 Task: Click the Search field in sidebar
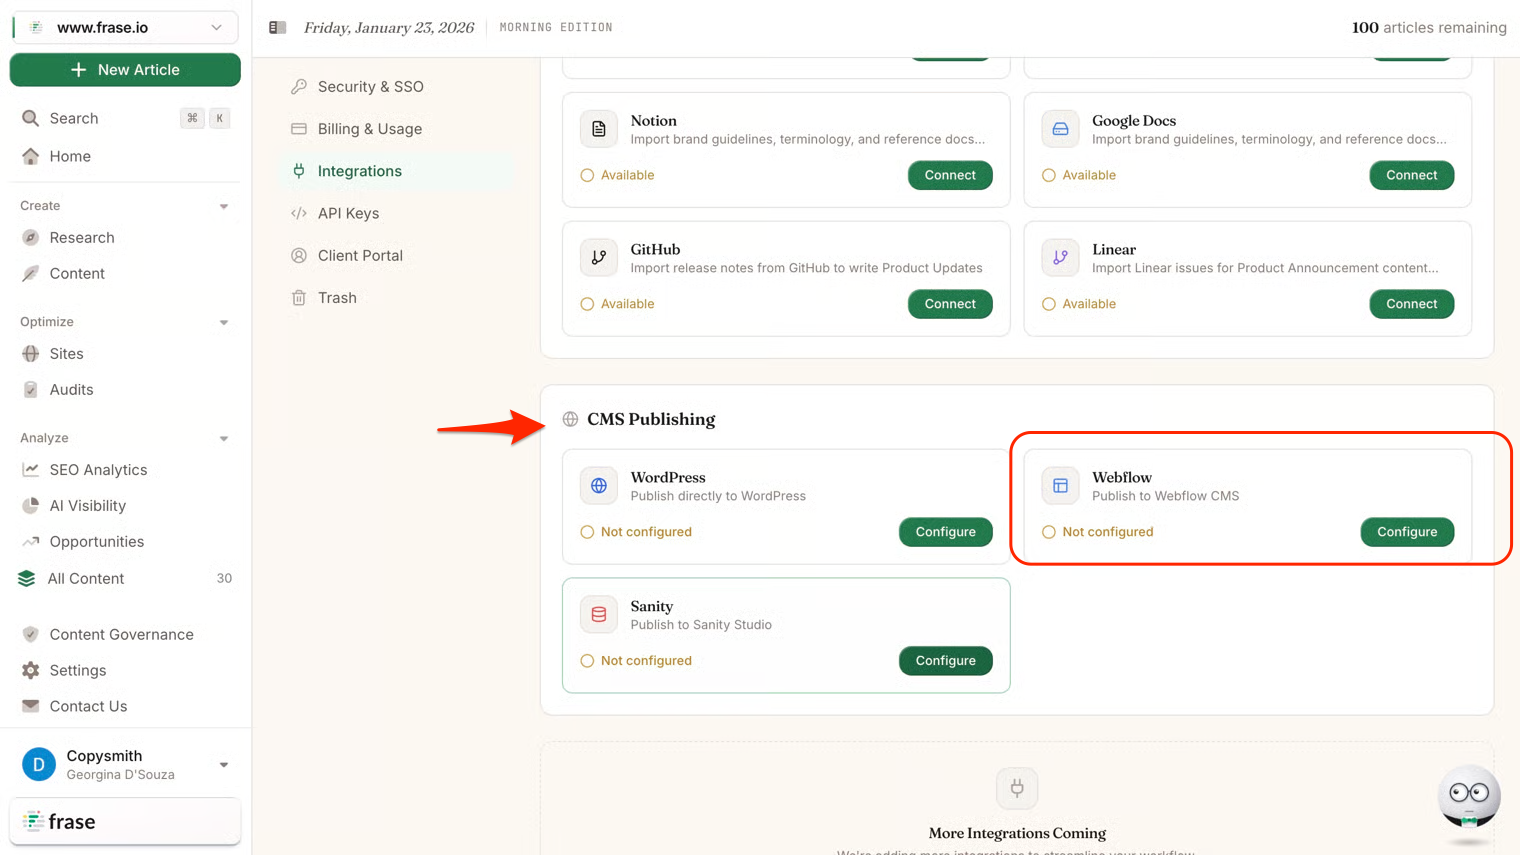pos(74,118)
